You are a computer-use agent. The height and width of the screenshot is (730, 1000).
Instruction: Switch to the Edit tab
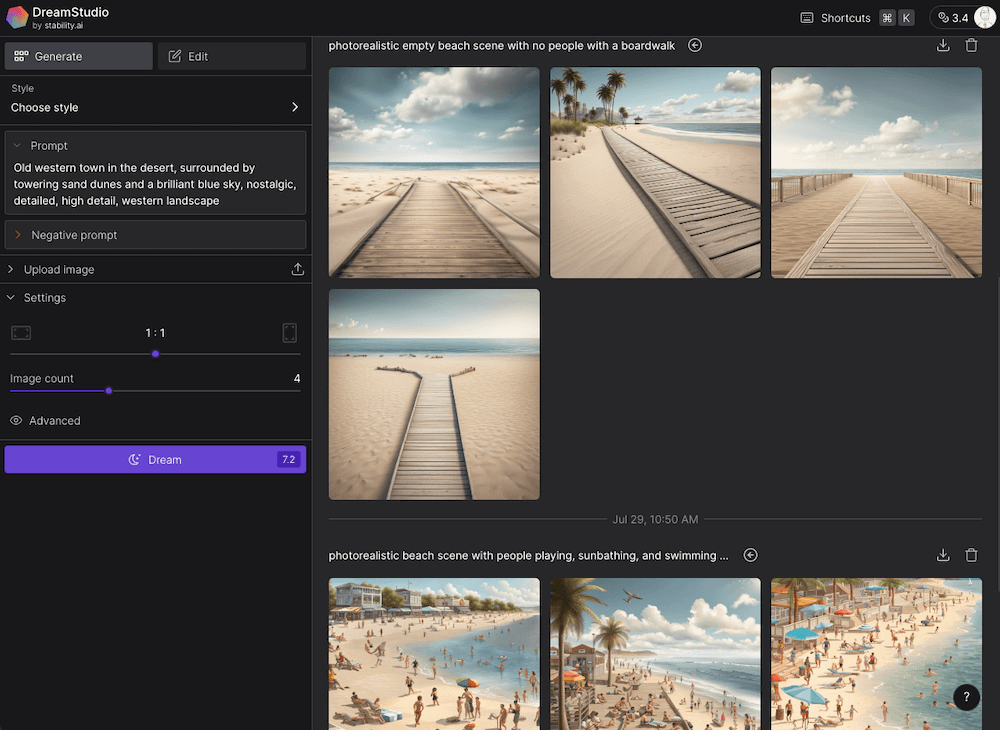(232, 56)
